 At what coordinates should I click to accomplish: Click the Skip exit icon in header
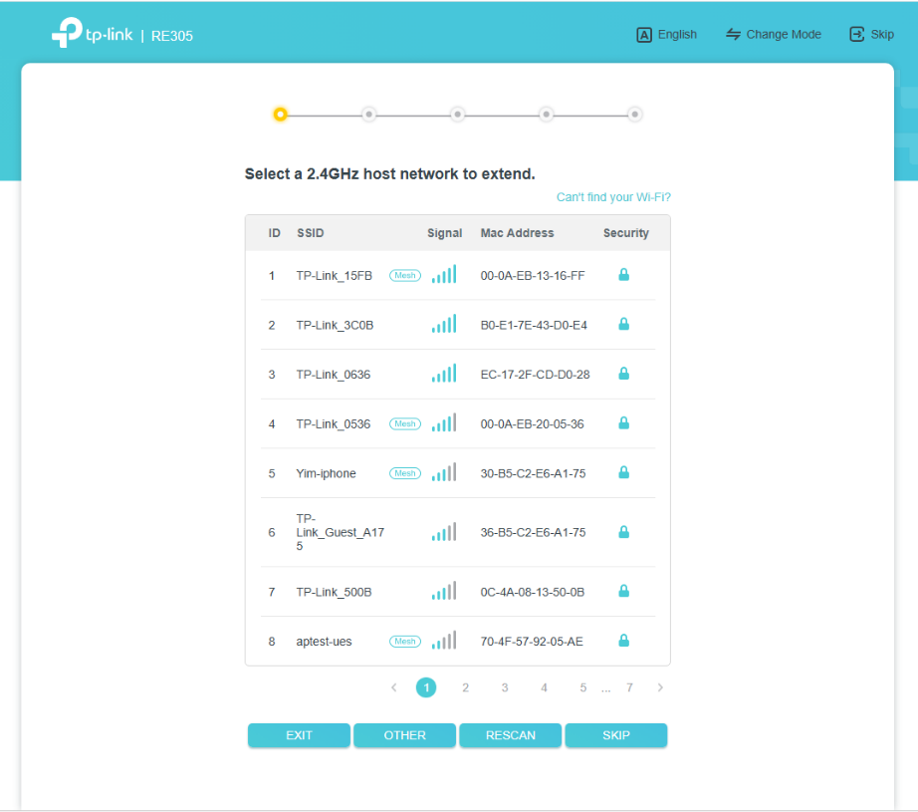(x=857, y=35)
